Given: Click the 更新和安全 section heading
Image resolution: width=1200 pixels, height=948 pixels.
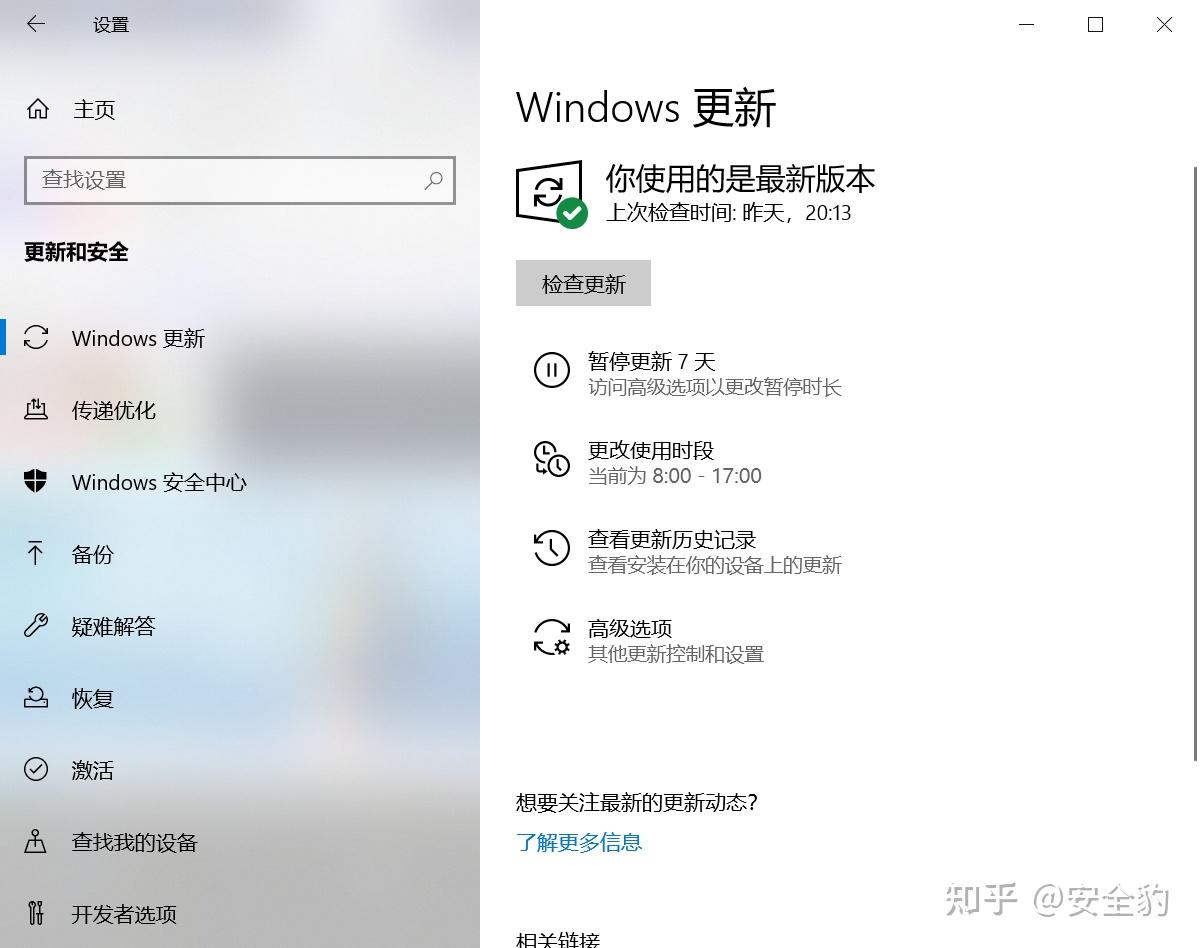Looking at the screenshot, I should [x=76, y=252].
